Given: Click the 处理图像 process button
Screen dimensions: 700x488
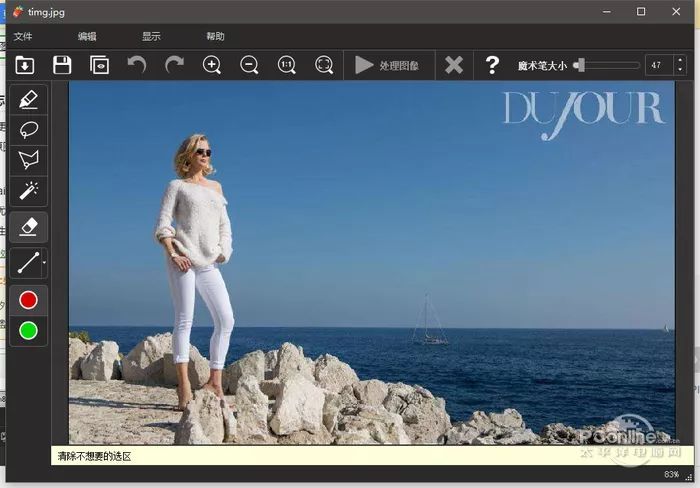Looking at the screenshot, I should pyautogui.click(x=387, y=66).
